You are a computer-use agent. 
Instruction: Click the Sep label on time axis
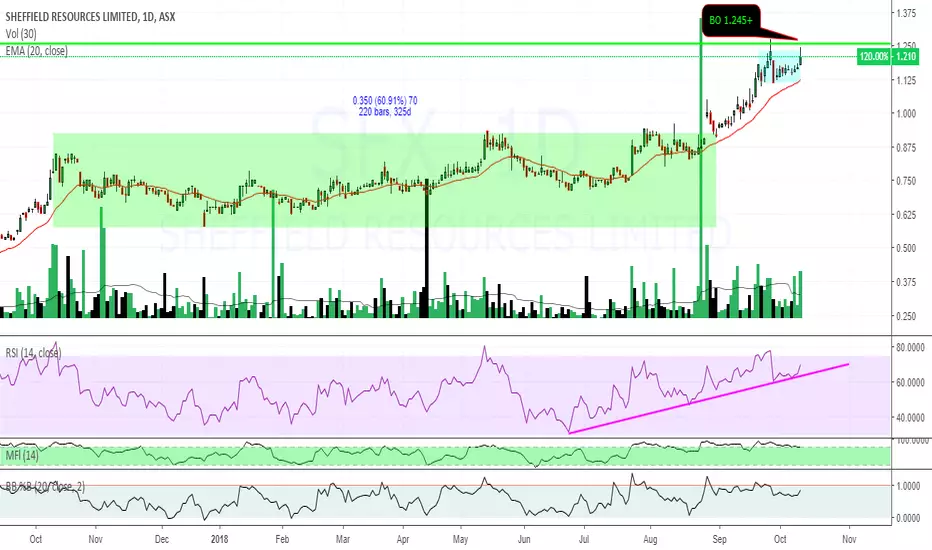[719, 539]
